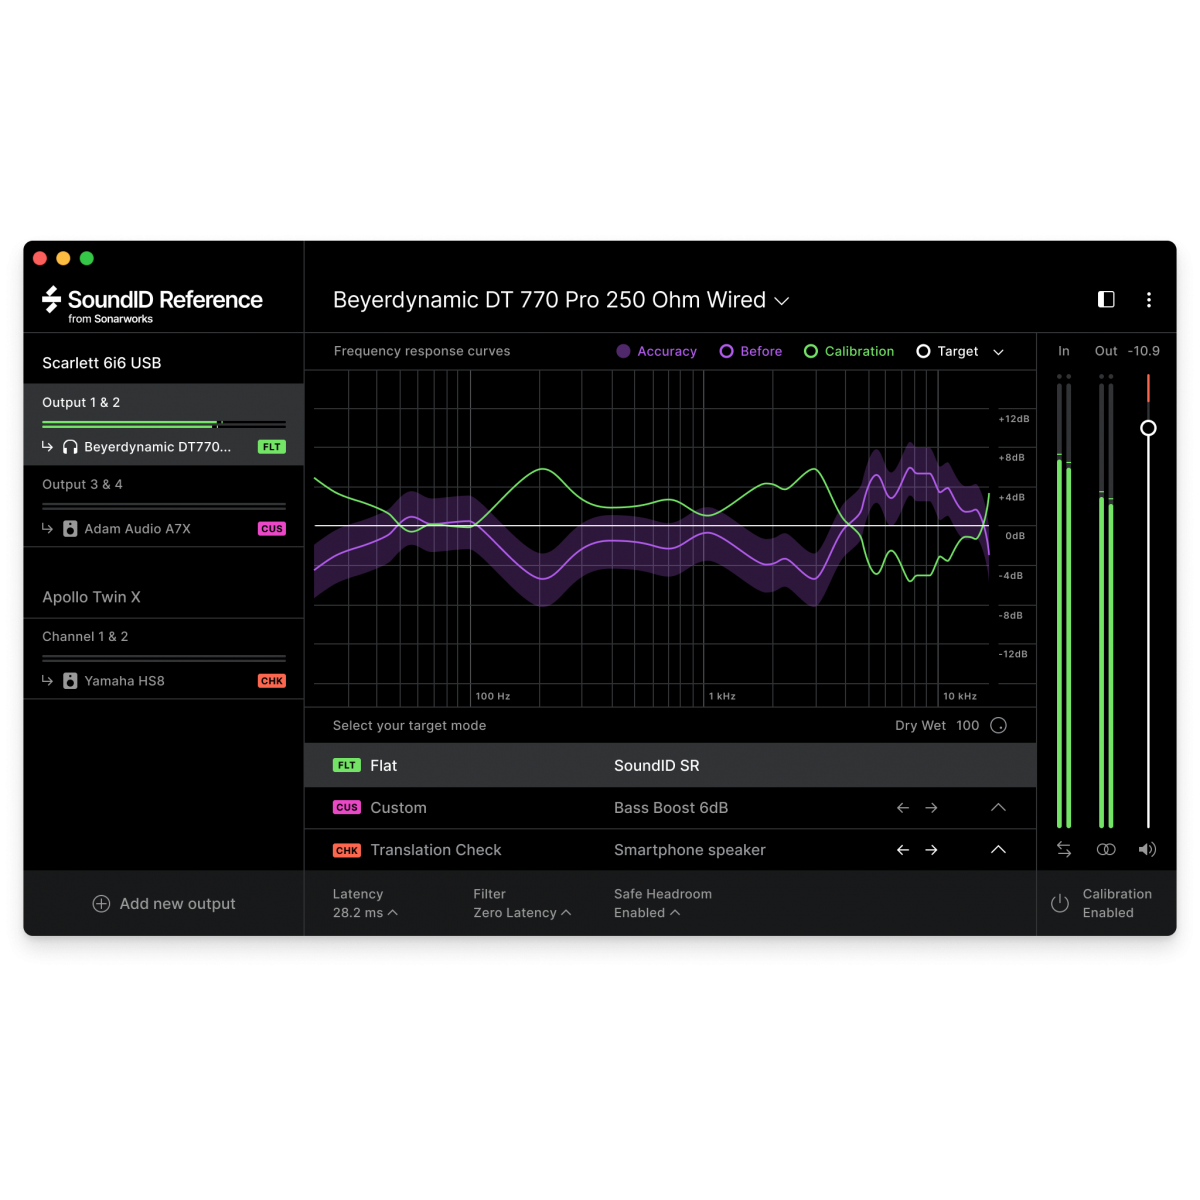The image size is (1200, 1200).
Task: Toggle the sidebar panel layout icon
Action: tap(1106, 300)
